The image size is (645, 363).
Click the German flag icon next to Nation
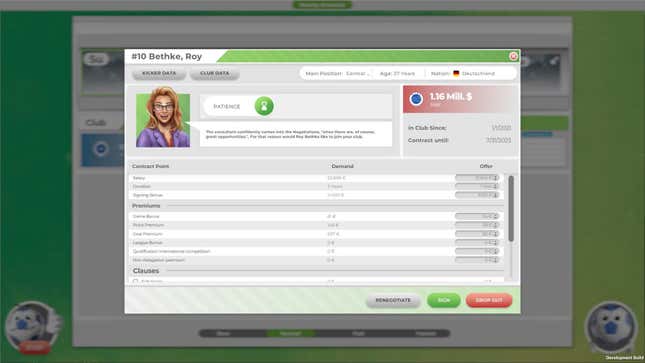pyautogui.click(x=456, y=73)
